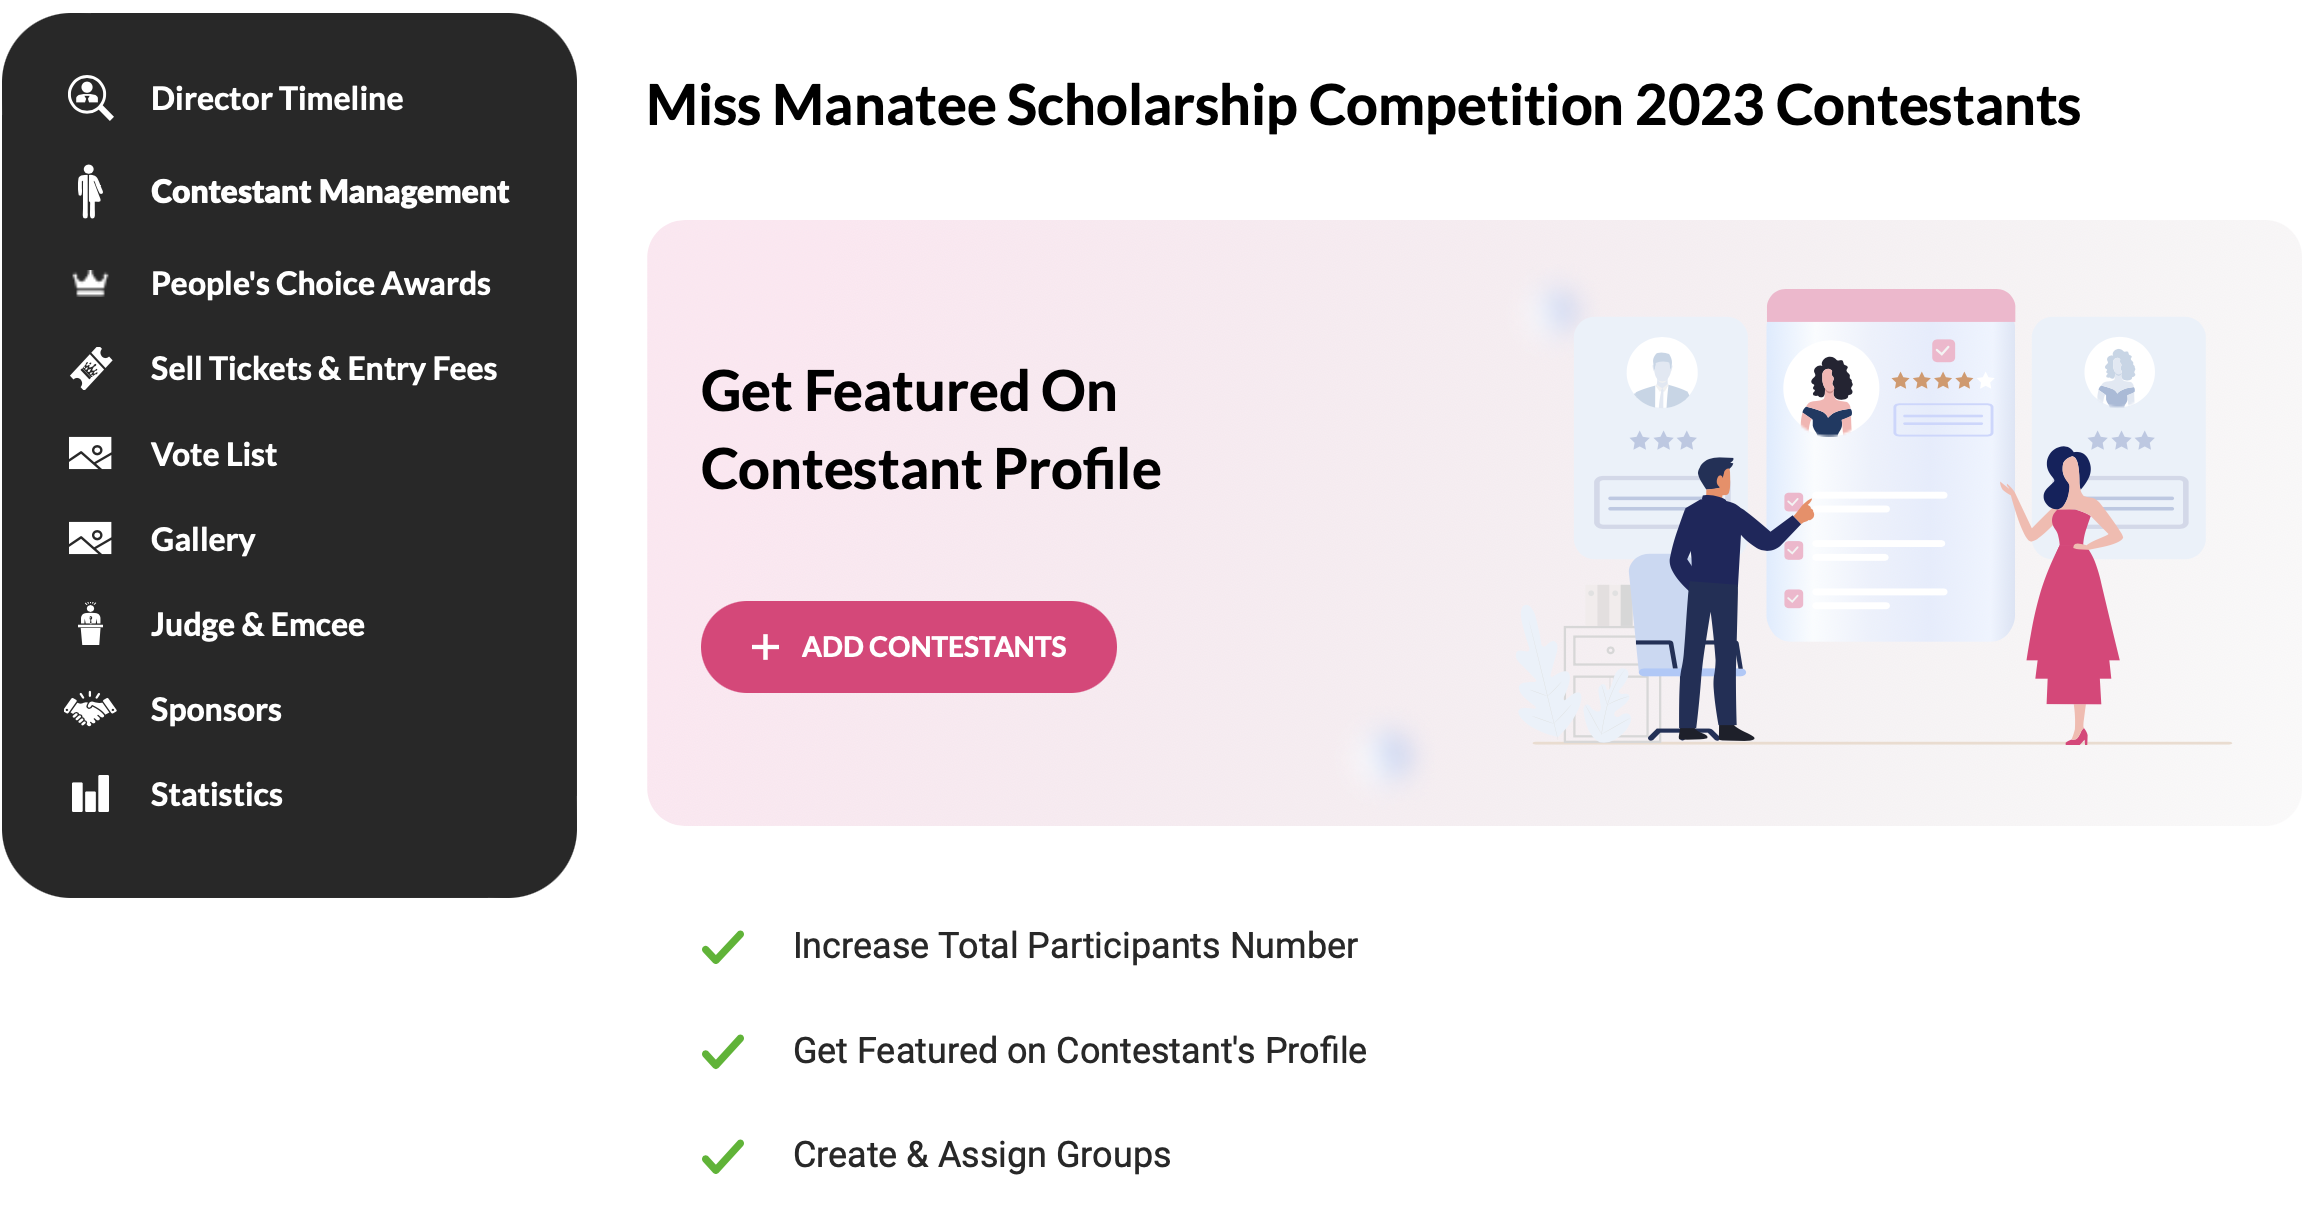Open People's Choice Awards page
Viewport: 2324px width, 1228px height.
click(x=320, y=284)
